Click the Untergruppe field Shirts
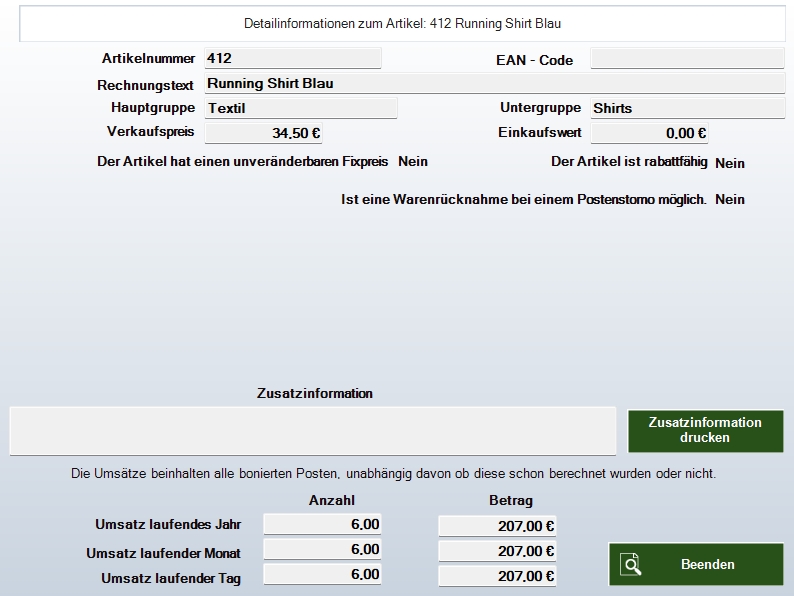794x596 pixels. (686, 108)
